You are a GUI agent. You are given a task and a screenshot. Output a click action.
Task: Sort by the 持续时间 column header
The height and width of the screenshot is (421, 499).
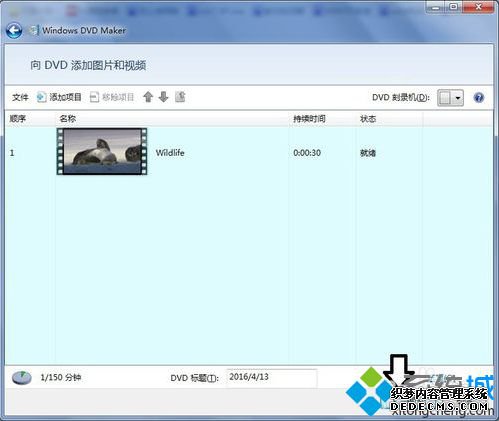tap(309, 118)
